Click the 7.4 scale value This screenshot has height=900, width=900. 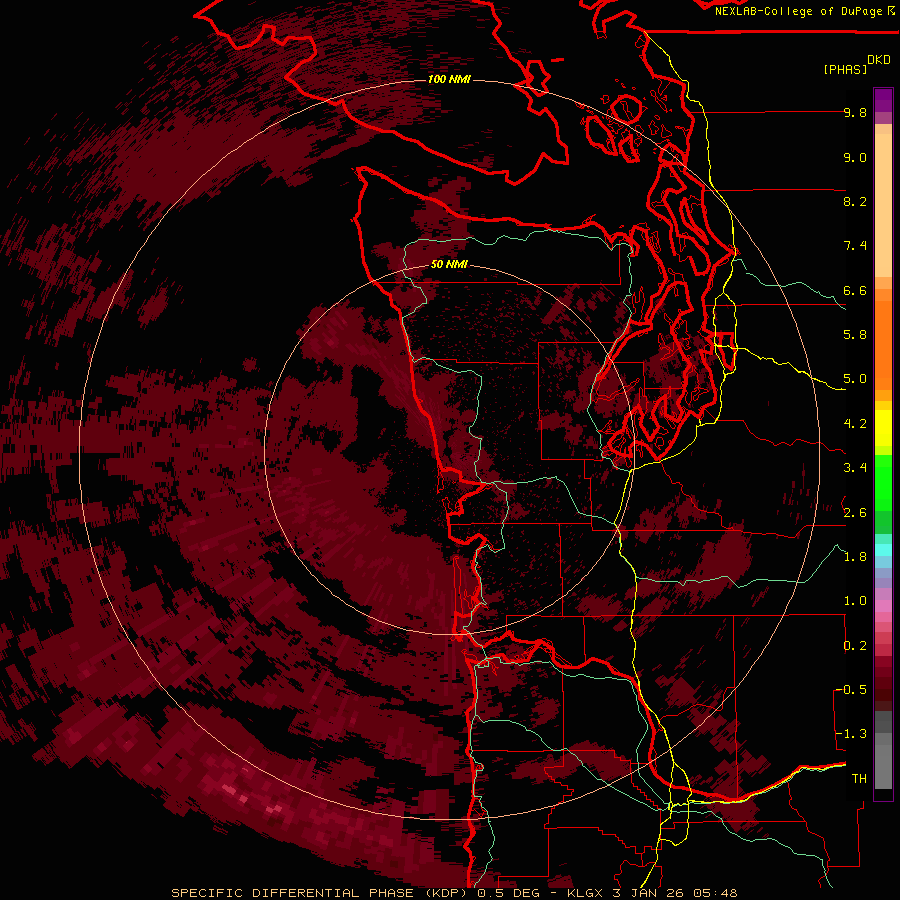coord(855,246)
